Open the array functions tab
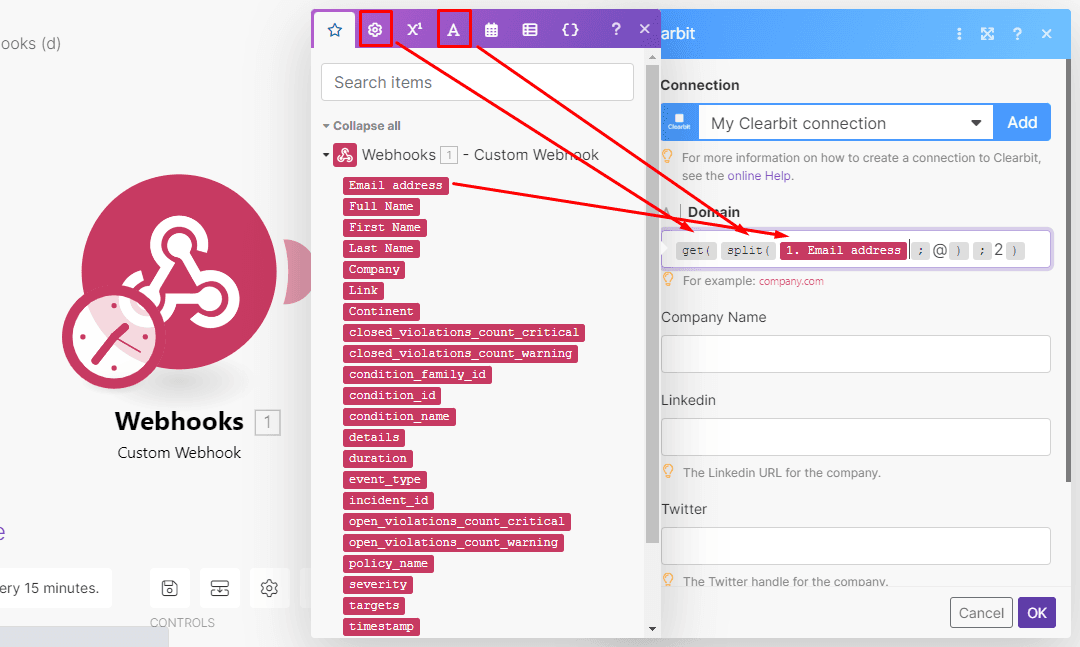Viewport: 1080px width, 647px height. pyautogui.click(x=530, y=30)
